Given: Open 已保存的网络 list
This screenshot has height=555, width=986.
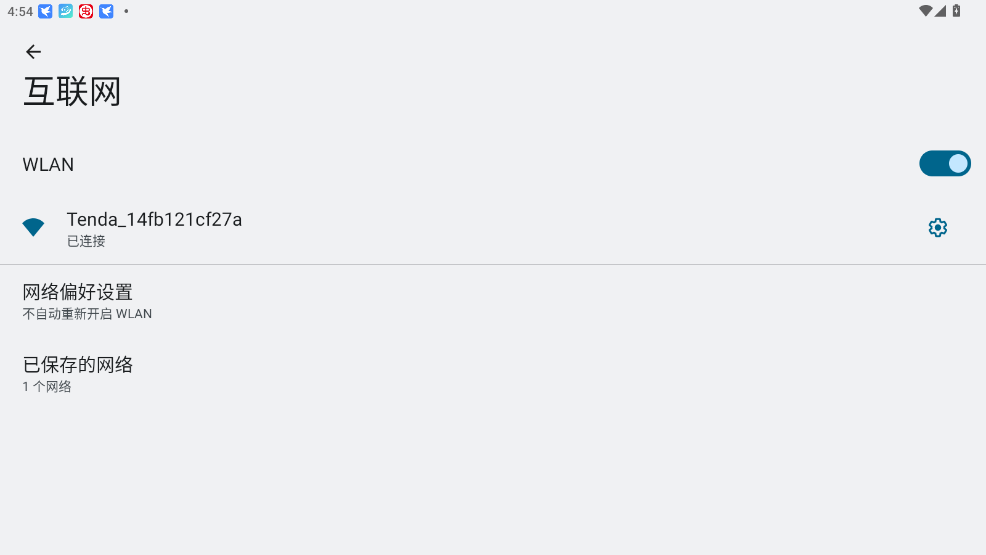Looking at the screenshot, I should [x=493, y=374].
